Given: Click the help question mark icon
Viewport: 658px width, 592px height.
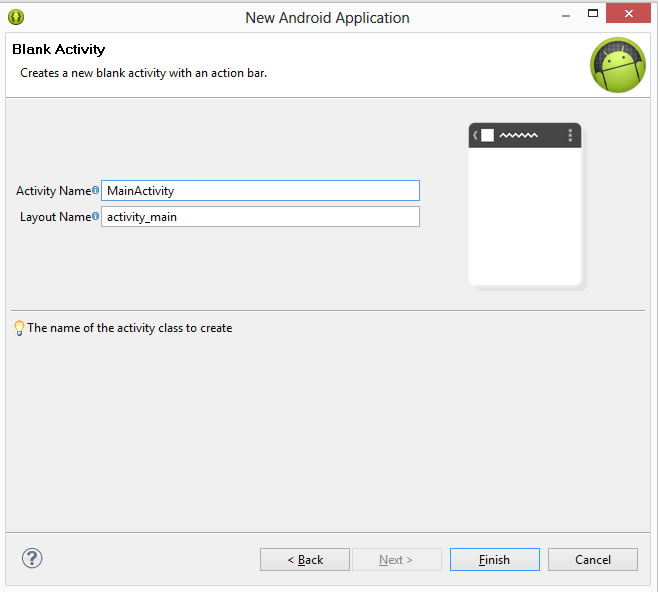Looking at the screenshot, I should coord(32,558).
